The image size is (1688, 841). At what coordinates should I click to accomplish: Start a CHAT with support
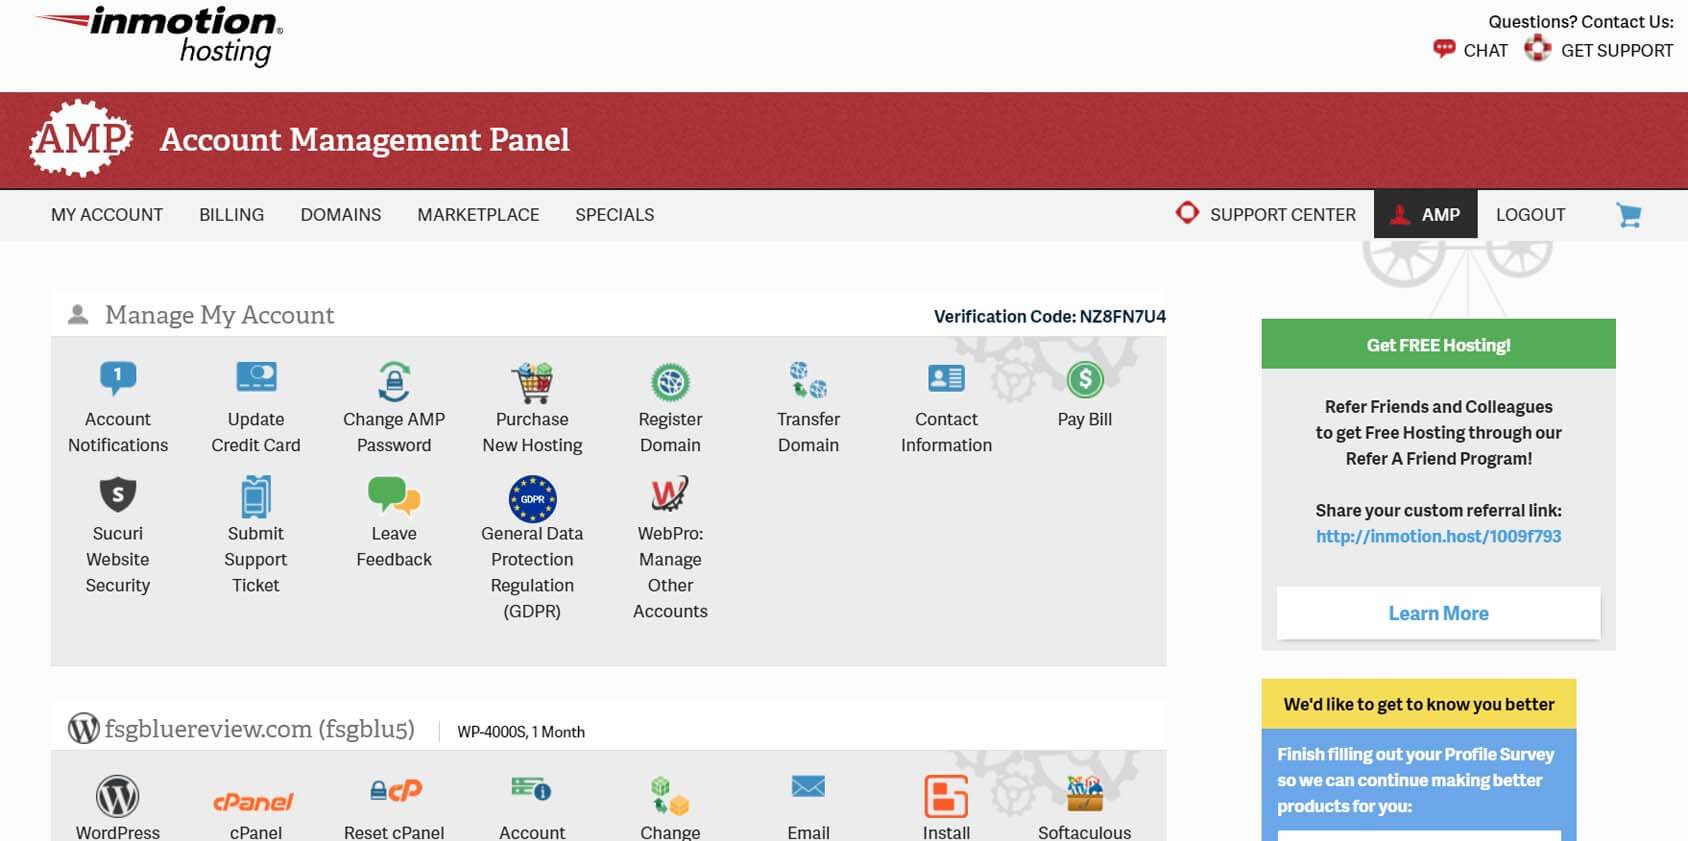1470,50
